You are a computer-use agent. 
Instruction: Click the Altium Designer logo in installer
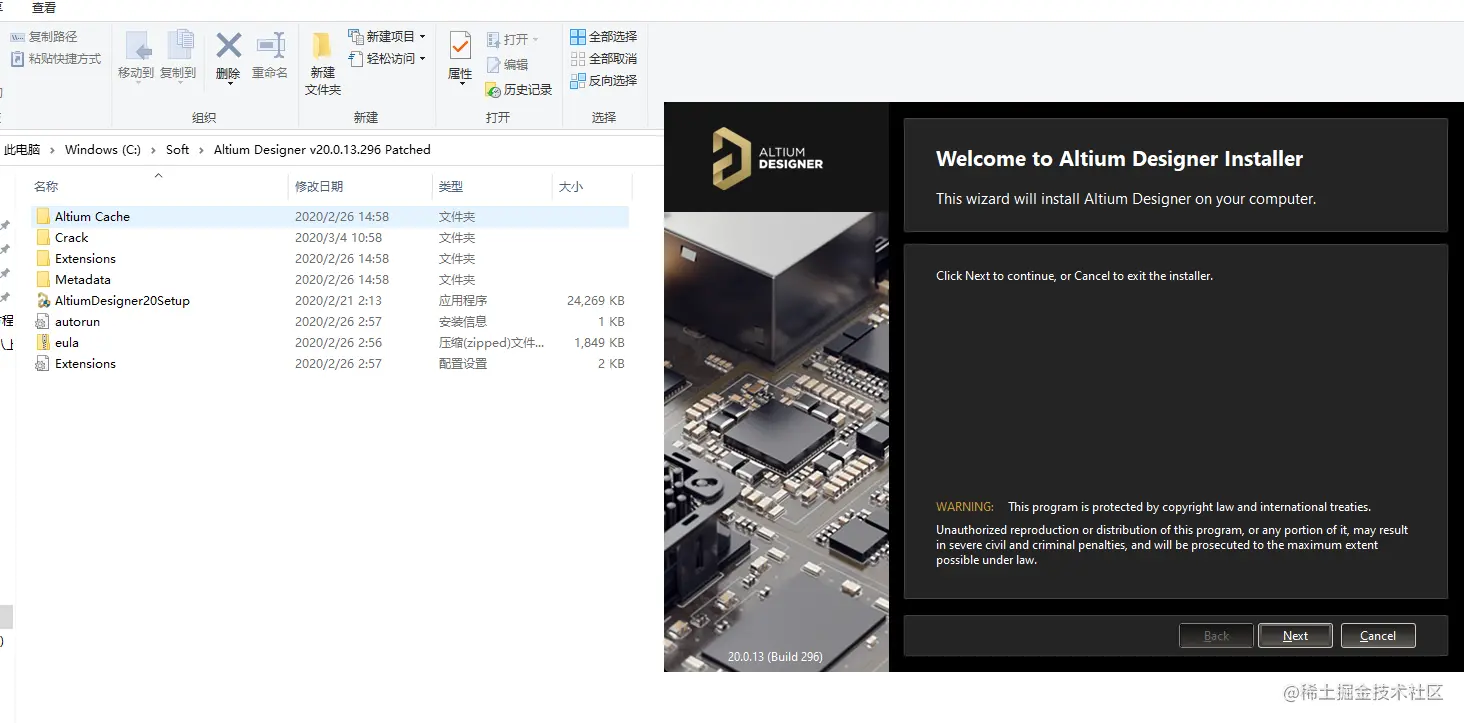point(768,158)
